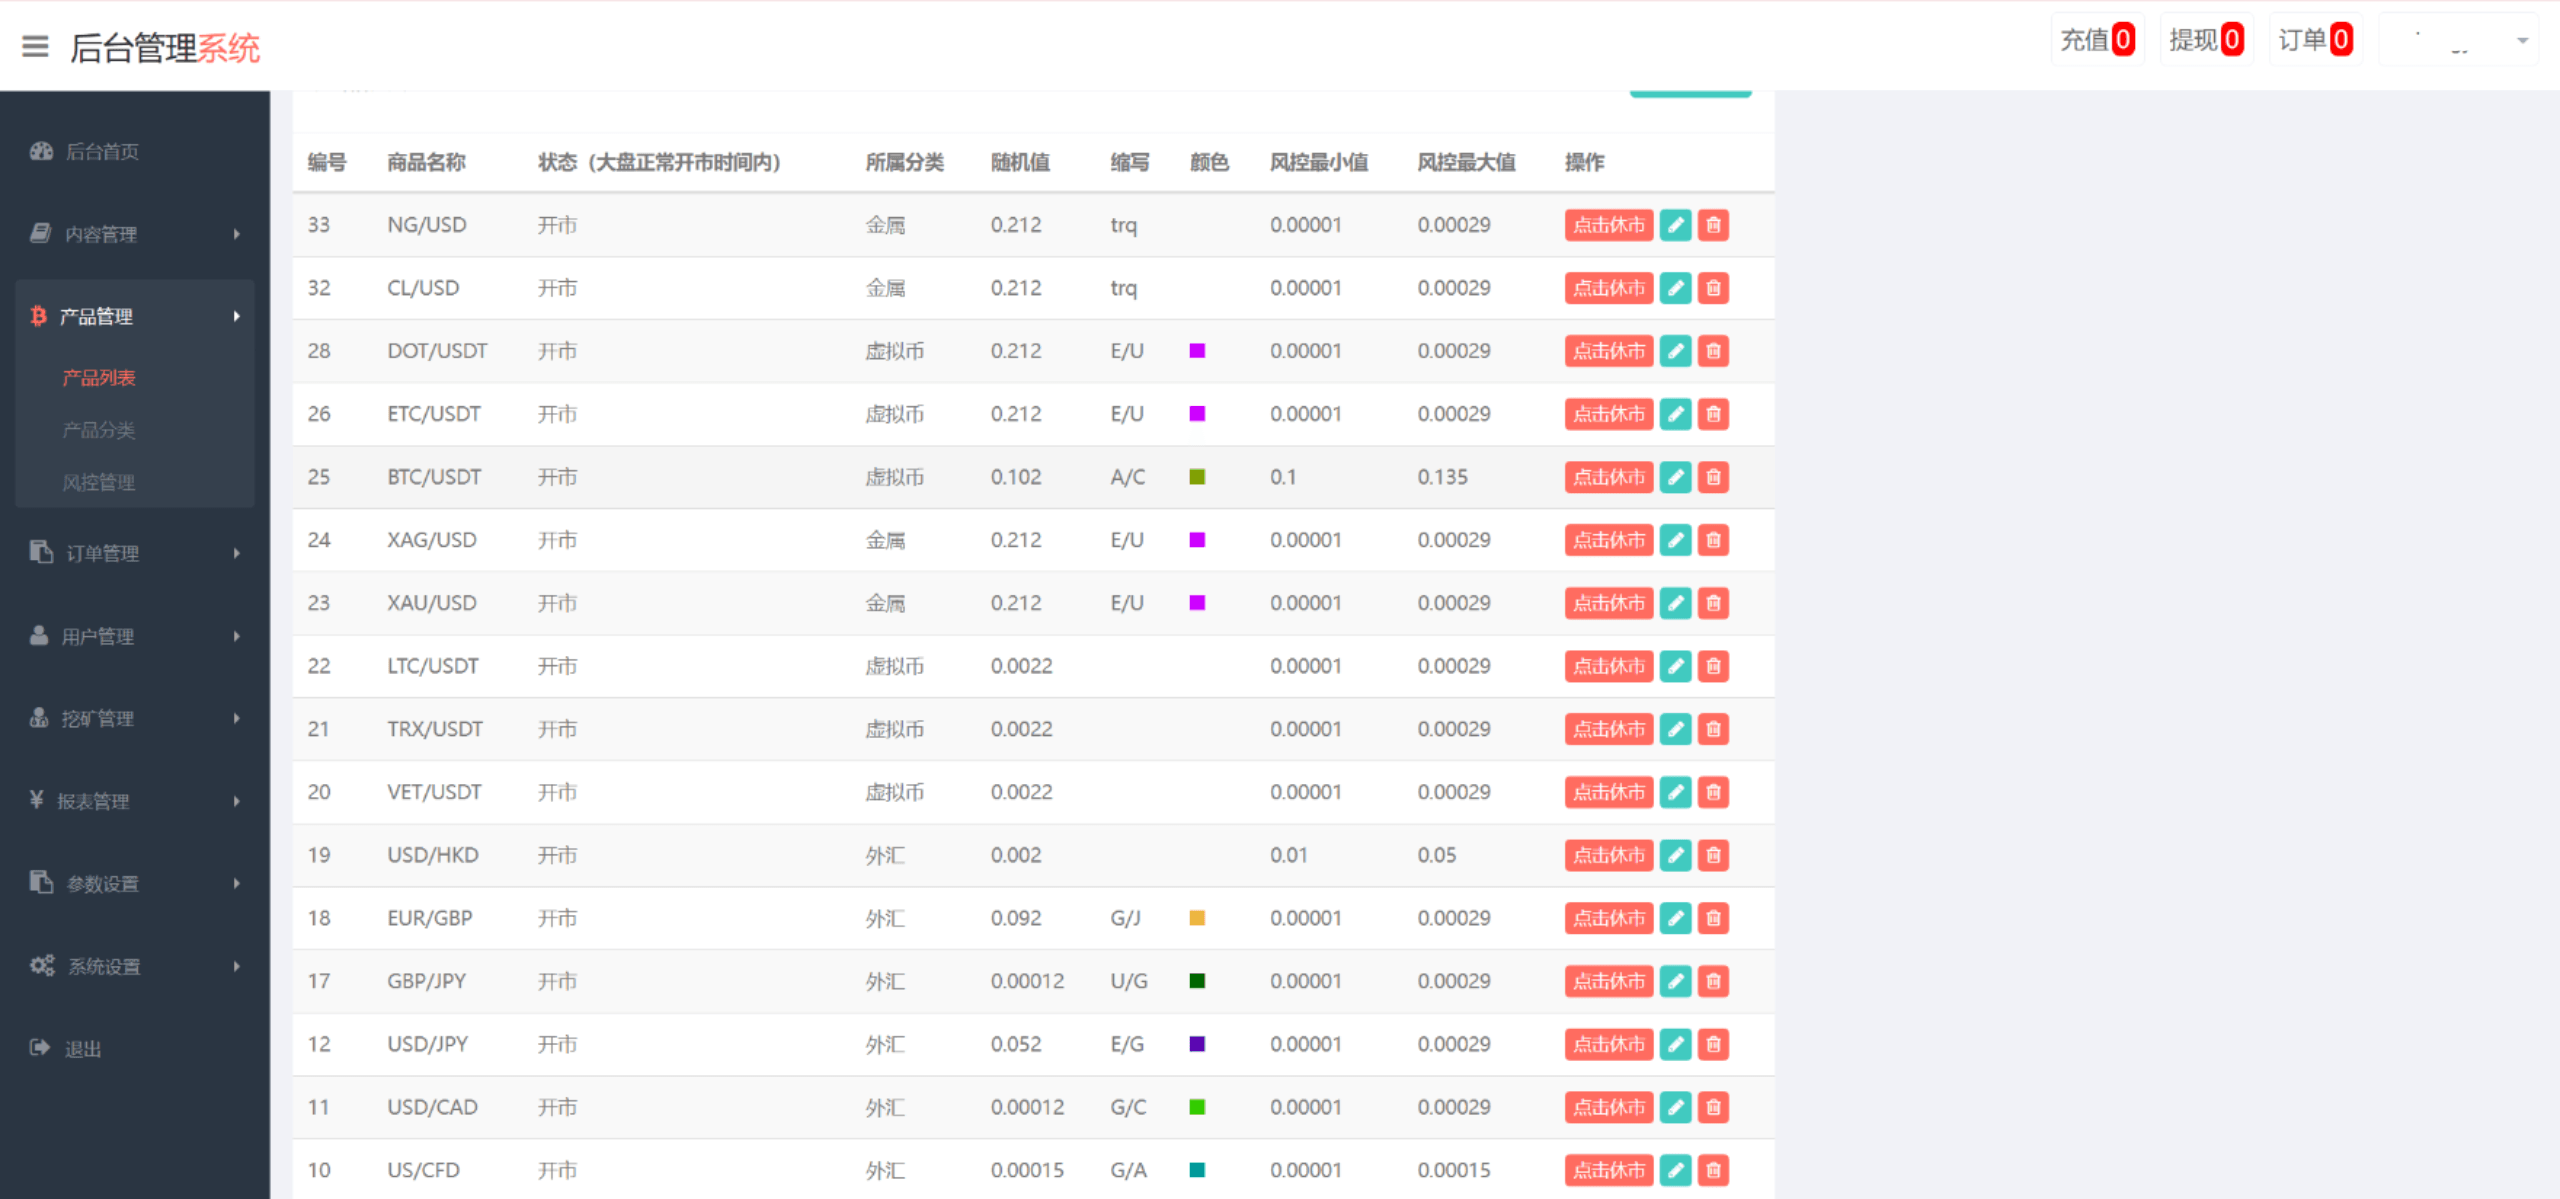Click the edit pencil icon for BTC/USDT
The image size is (2560, 1199).
[x=1675, y=477]
